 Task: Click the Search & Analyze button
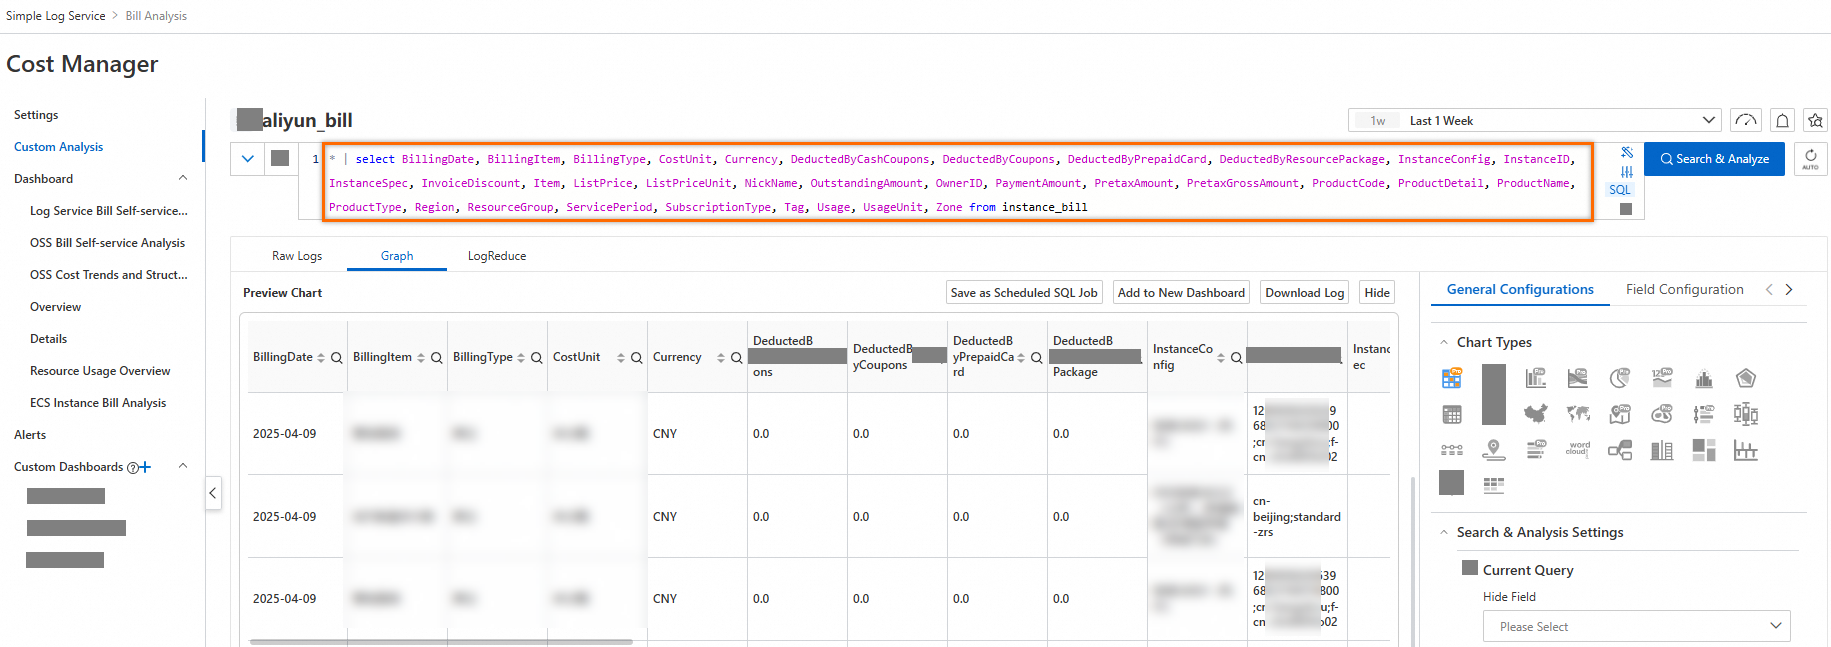(1714, 159)
